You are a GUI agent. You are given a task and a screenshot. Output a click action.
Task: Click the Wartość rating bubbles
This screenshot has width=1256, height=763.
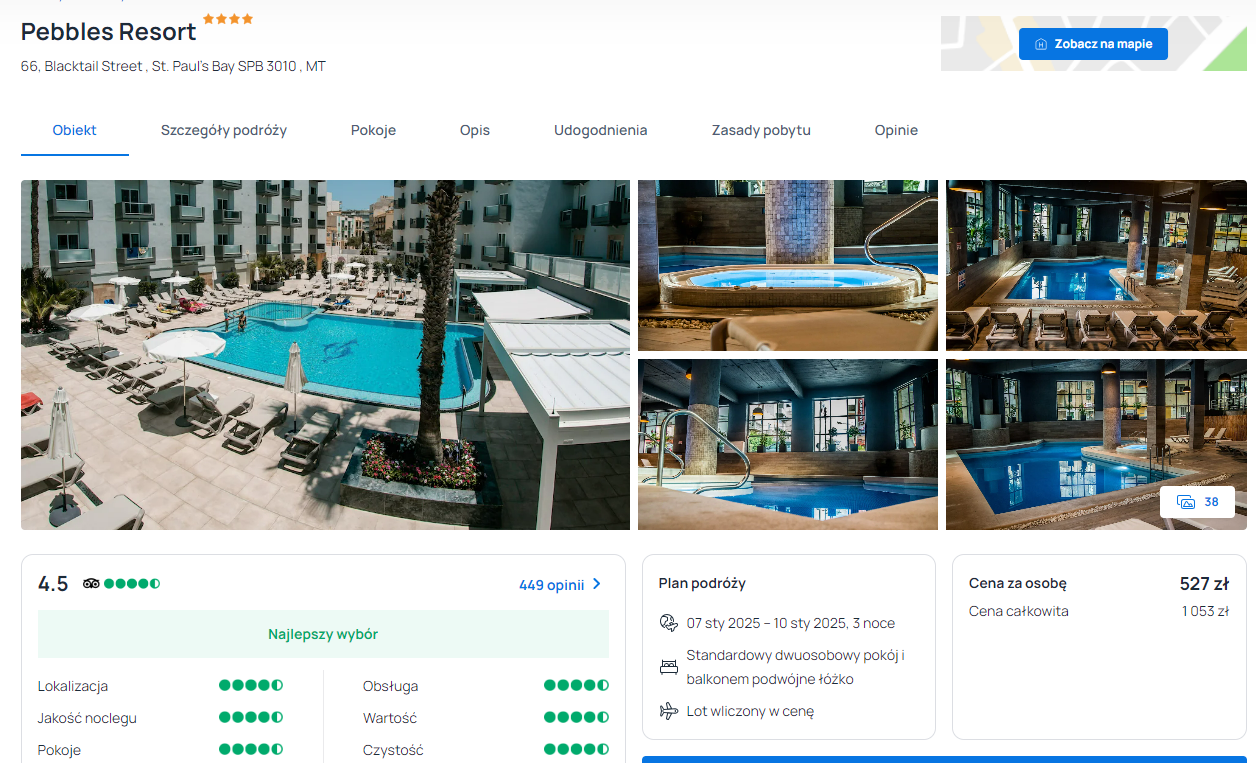[576, 718]
